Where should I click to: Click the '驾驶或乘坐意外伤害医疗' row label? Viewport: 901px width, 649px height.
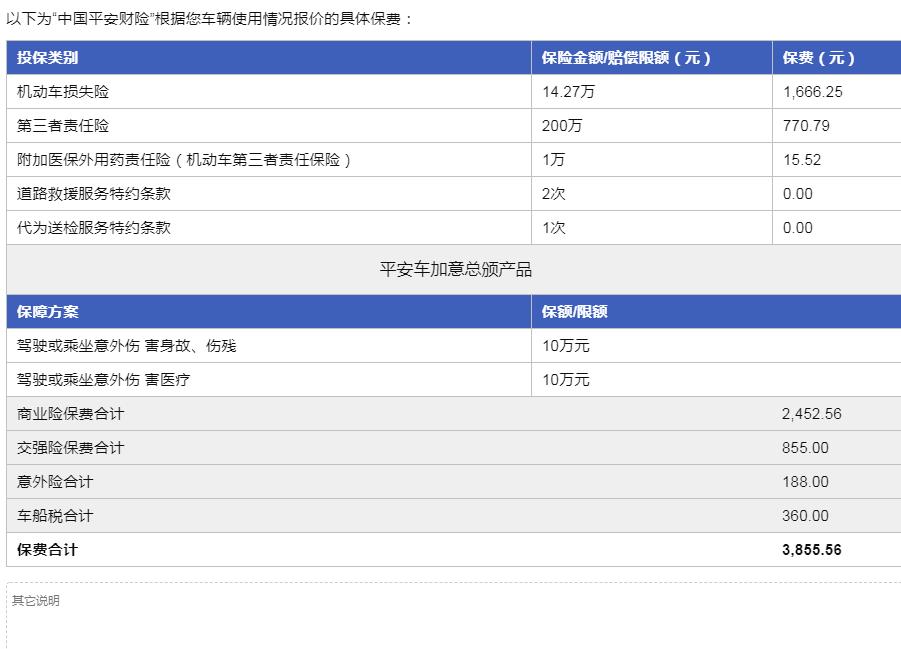[x=103, y=379]
